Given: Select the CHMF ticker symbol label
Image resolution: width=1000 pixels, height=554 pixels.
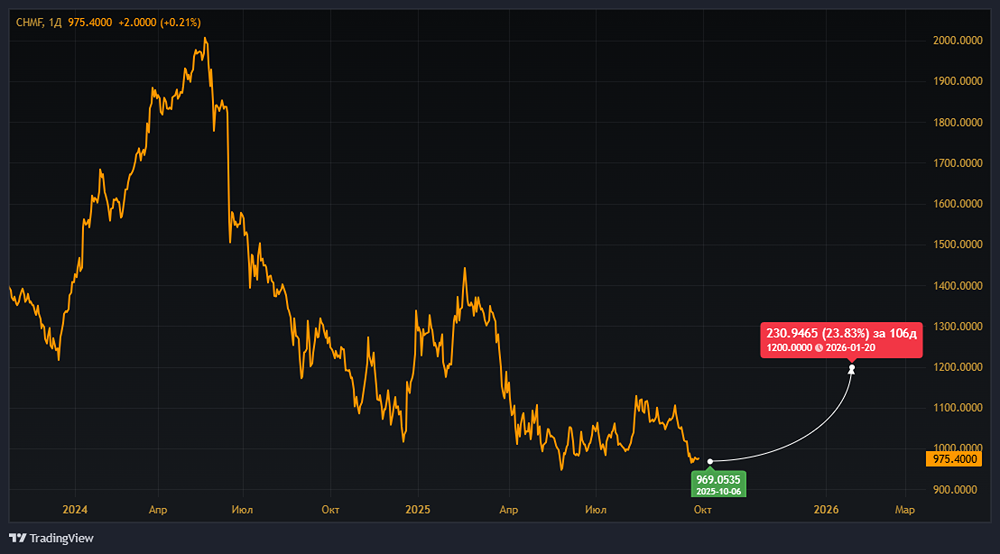Looking at the screenshot, I should (x=29, y=22).
